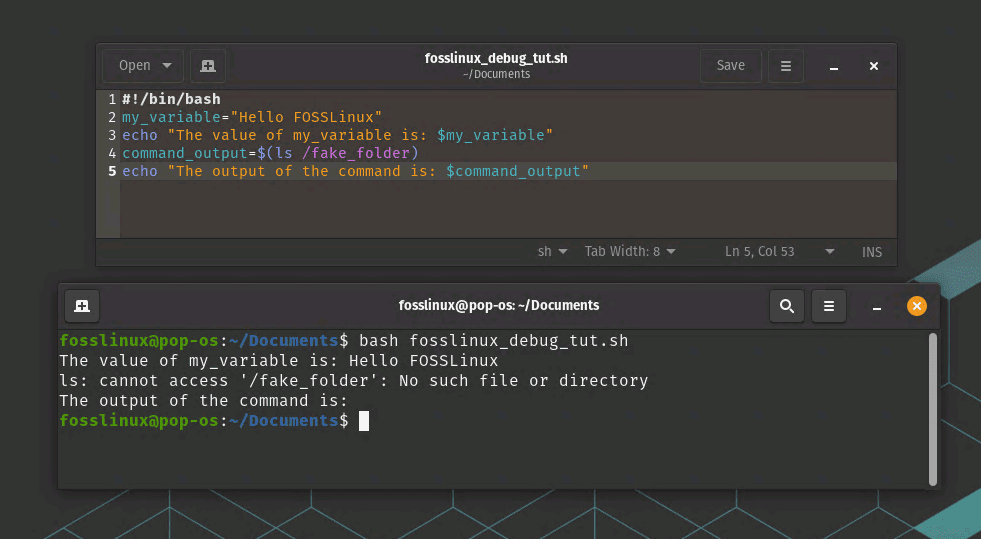This screenshot has height=539, width=981.
Task: Change Tab Width: 8 setting
Action: tap(630, 251)
